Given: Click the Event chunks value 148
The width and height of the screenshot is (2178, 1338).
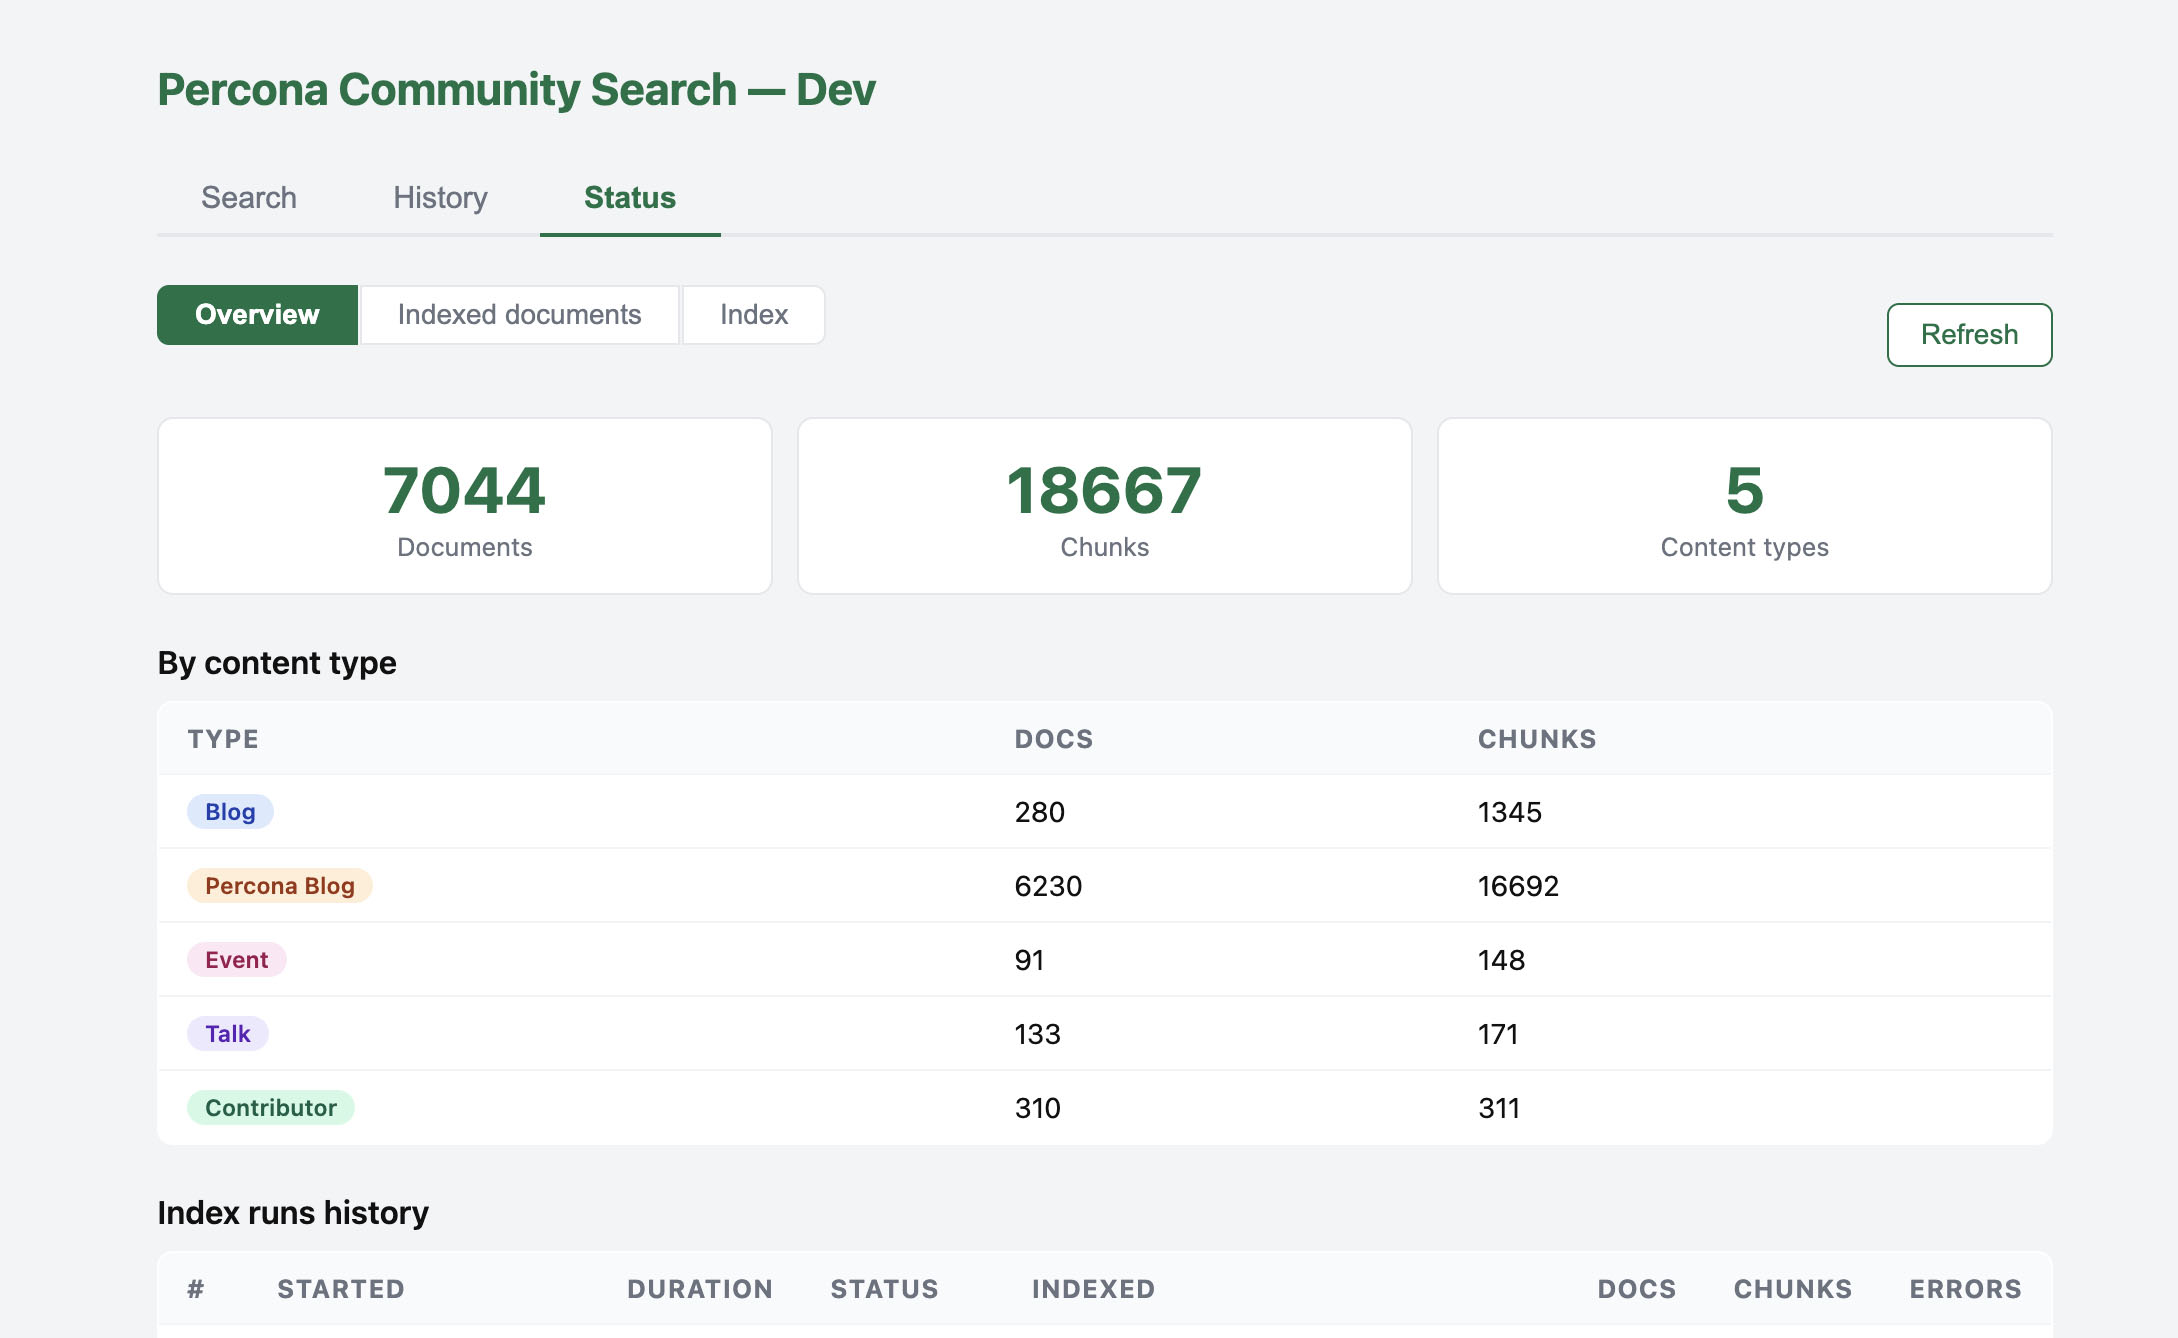Looking at the screenshot, I should pos(1502,960).
